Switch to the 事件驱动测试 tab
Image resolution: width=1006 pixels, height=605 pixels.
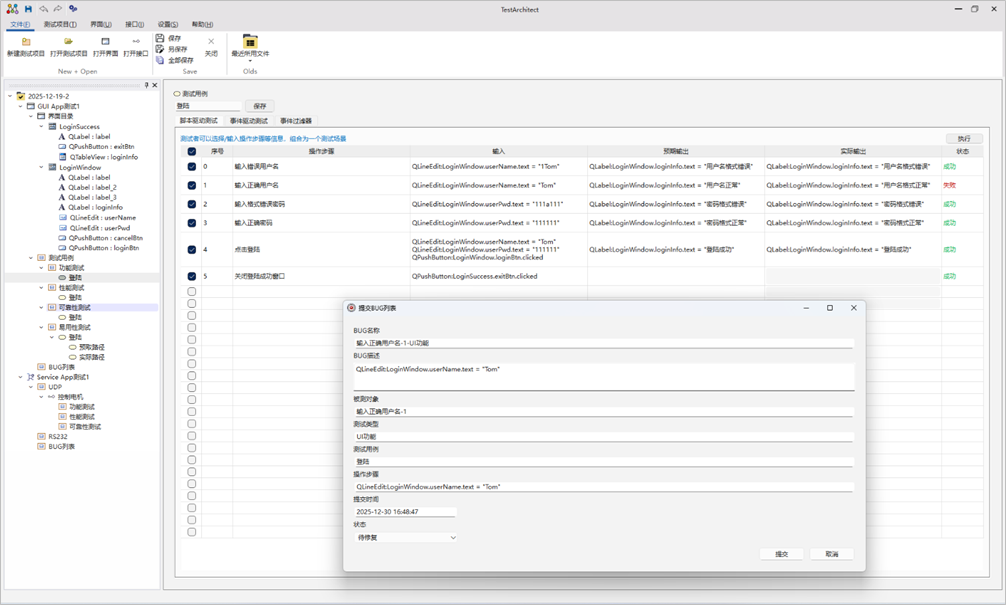(x=248, y=121)
